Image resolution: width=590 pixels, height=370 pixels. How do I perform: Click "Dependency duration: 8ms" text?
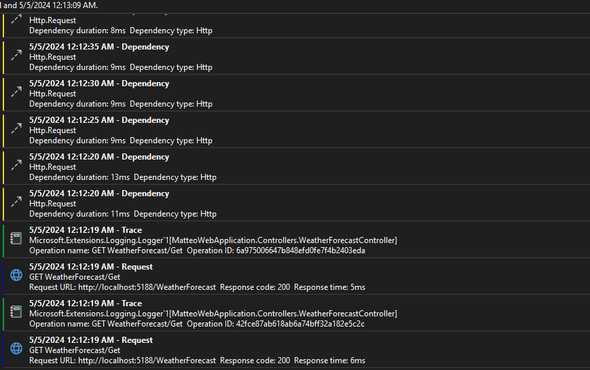click(x=77, y=30)
